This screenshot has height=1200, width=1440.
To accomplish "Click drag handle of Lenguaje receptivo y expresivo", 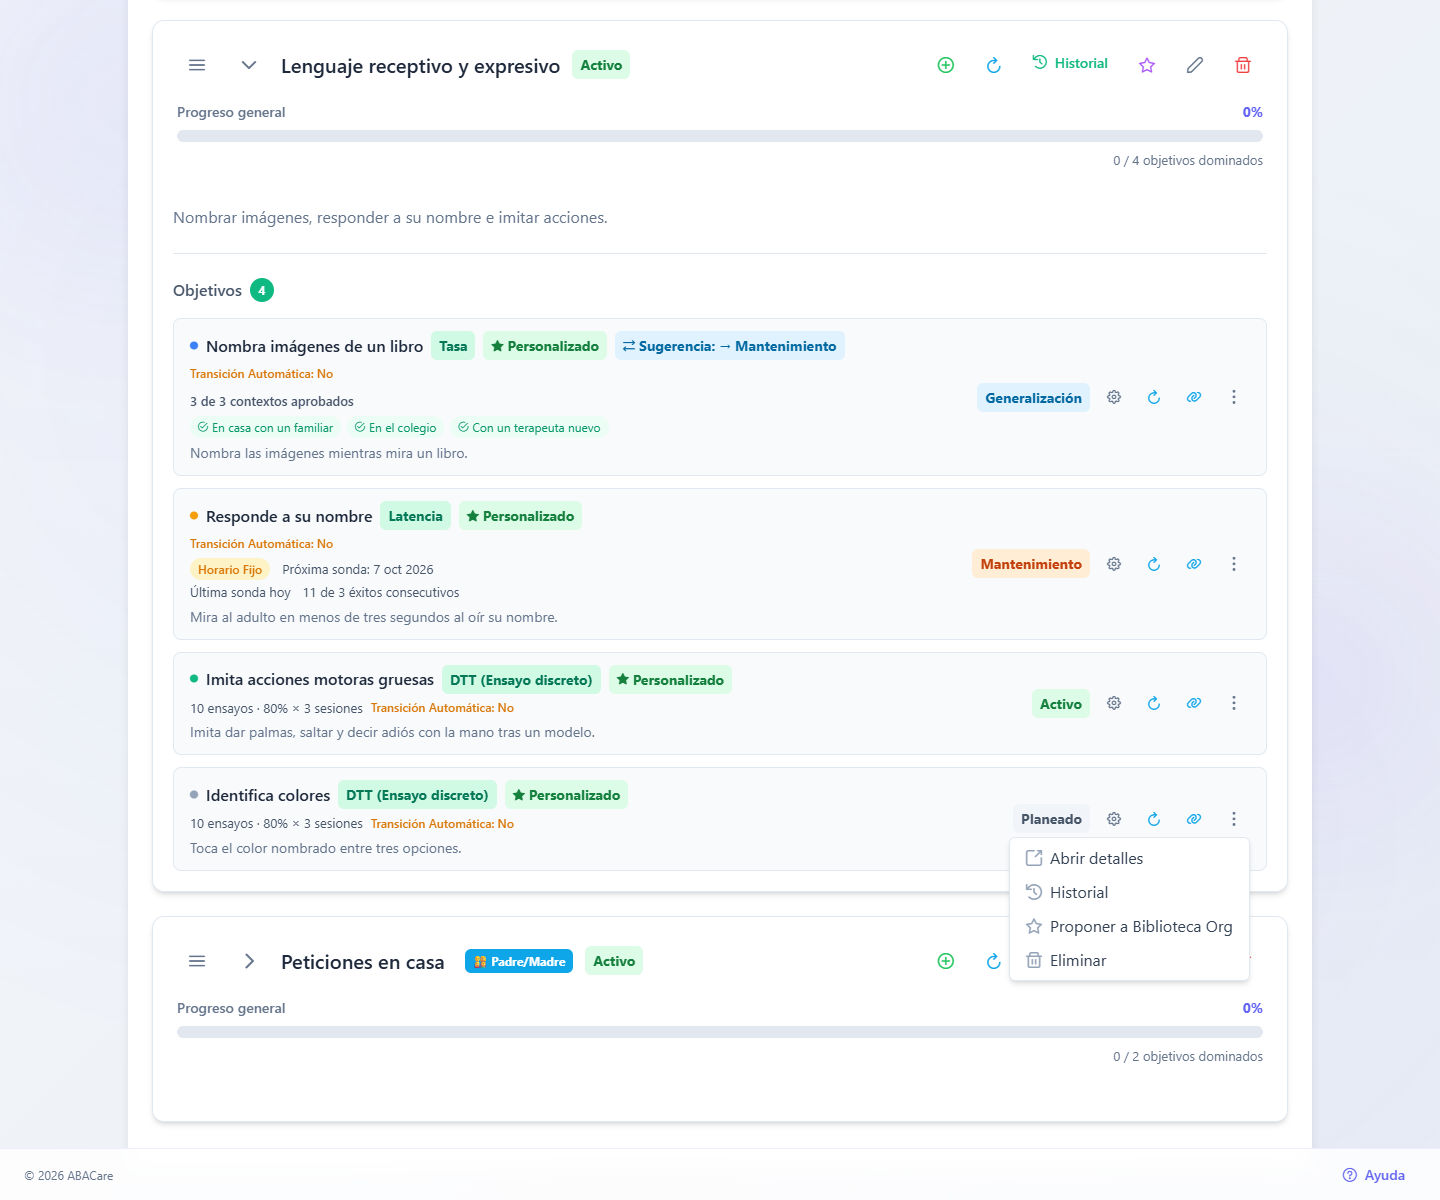I will tap(197, 65).
